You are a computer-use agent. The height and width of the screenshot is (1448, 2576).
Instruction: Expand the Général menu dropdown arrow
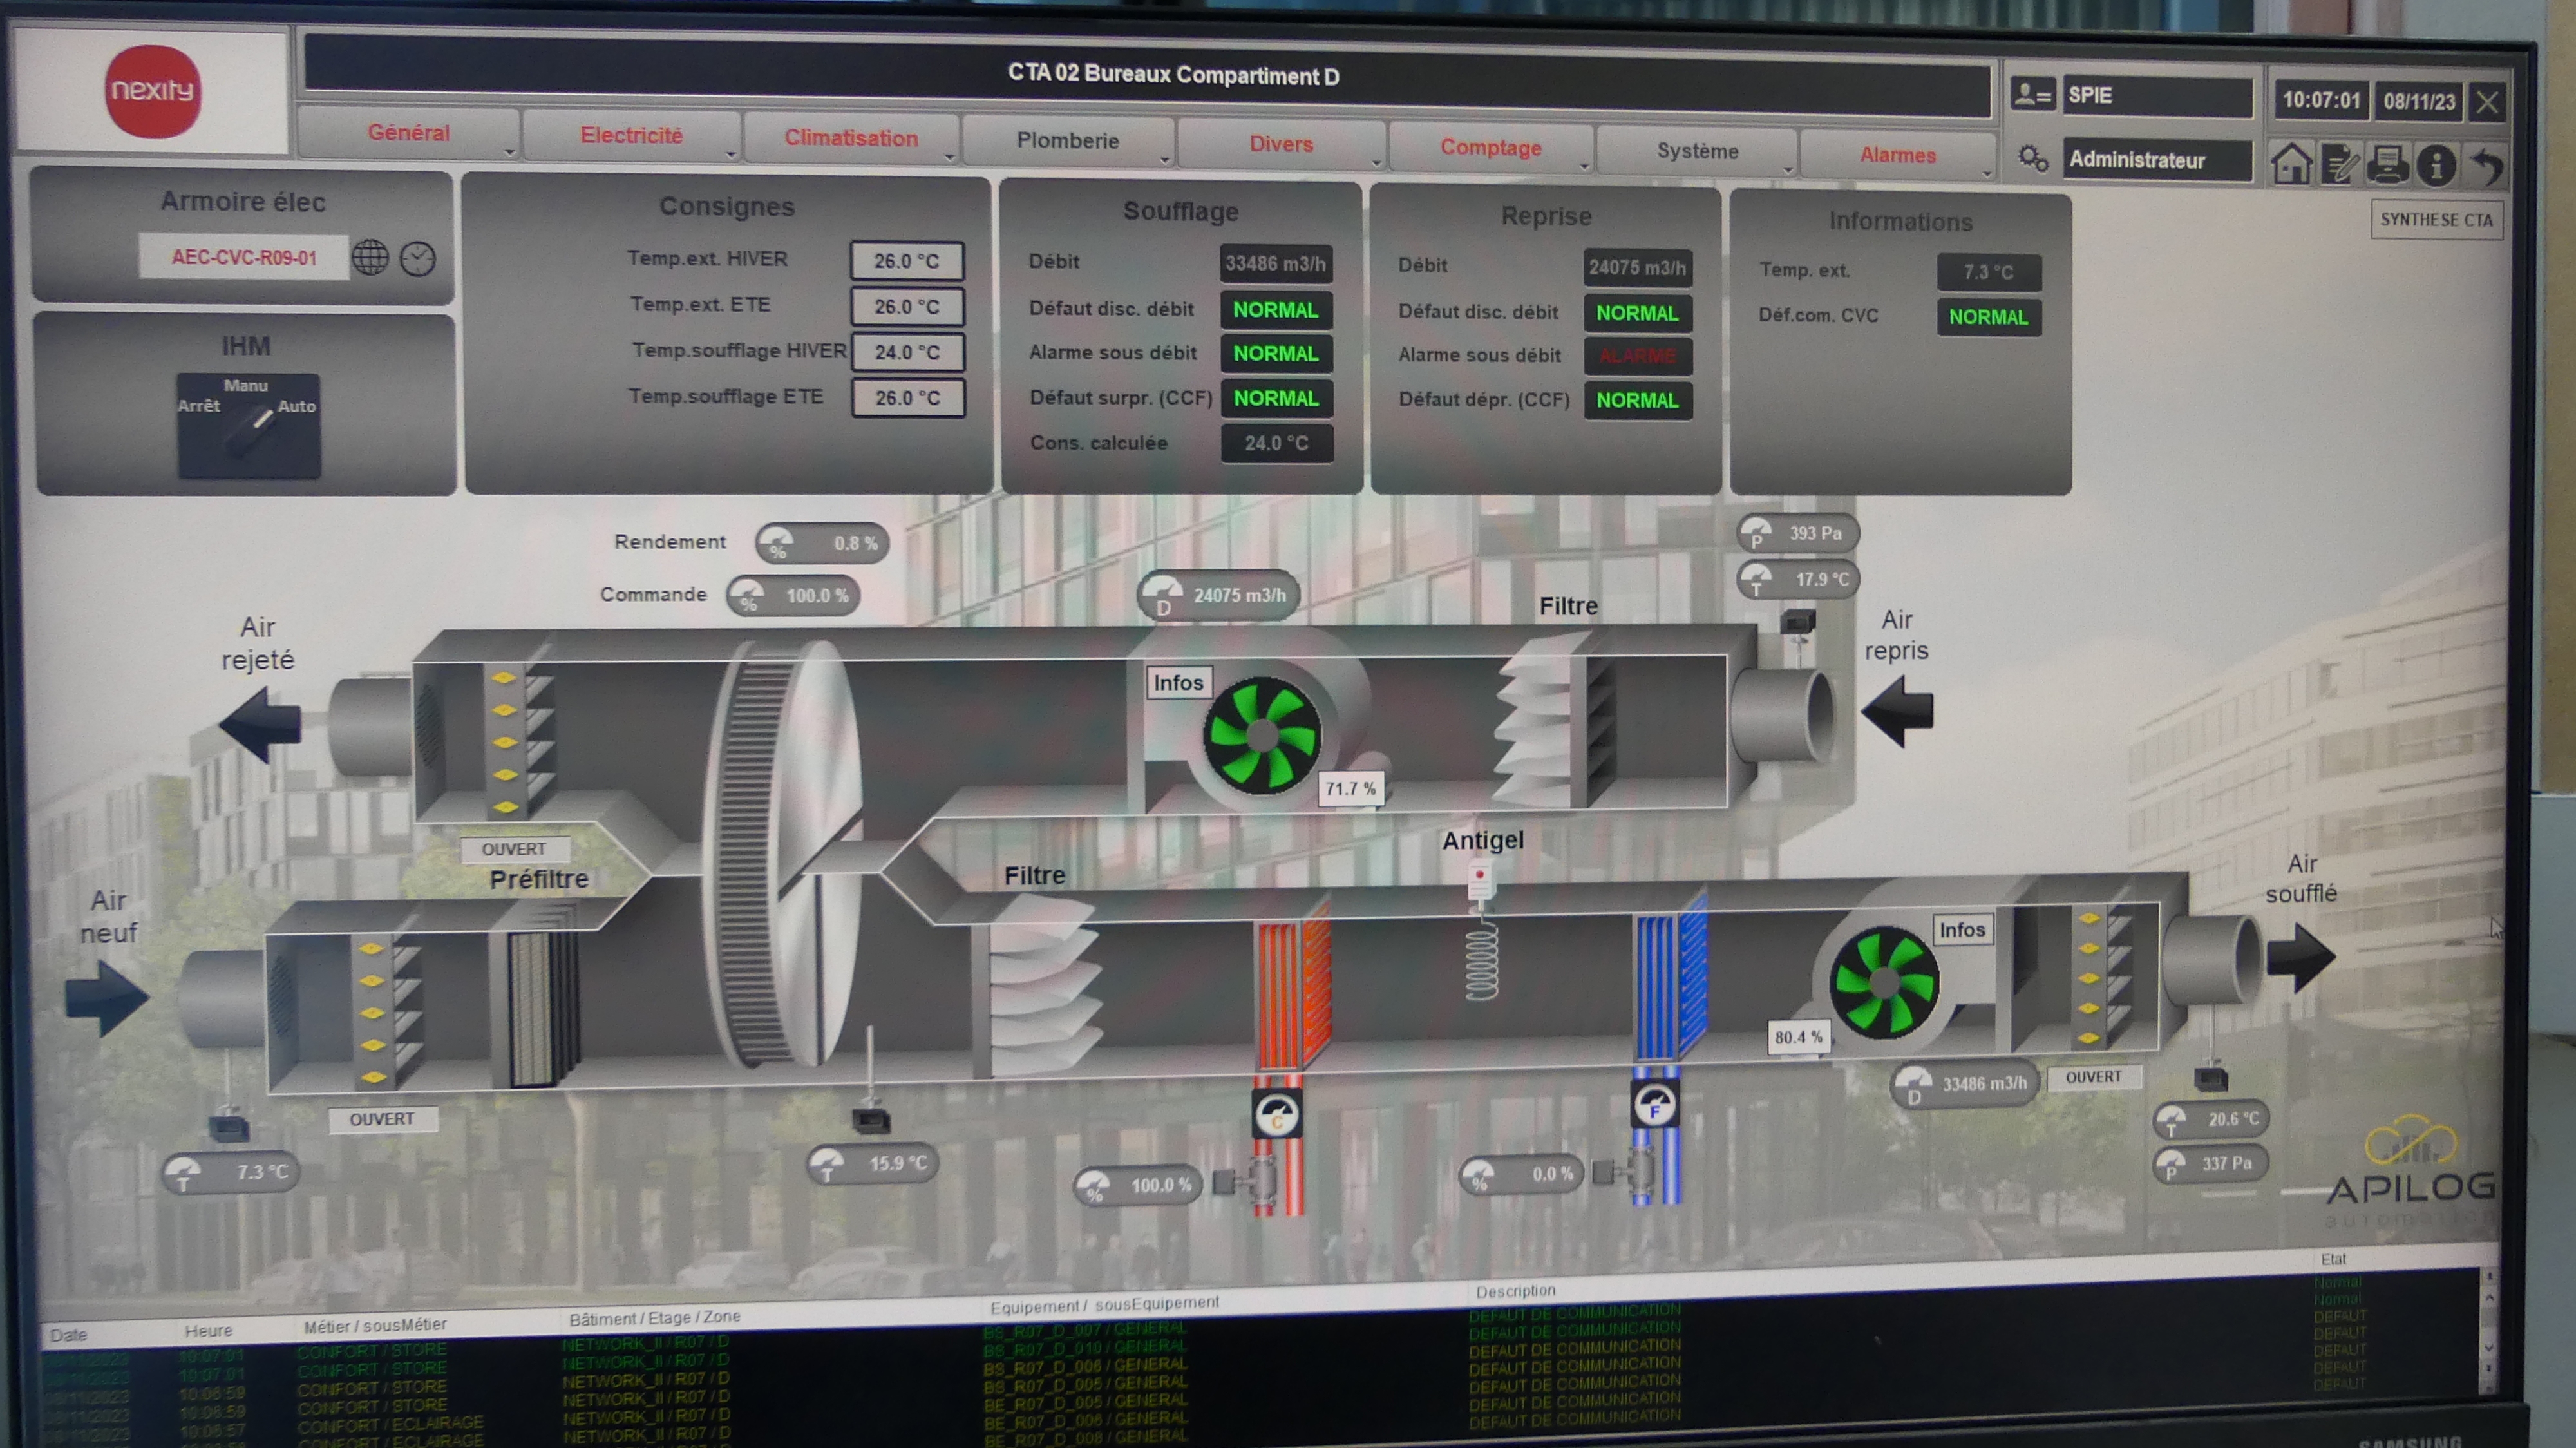click(x=510, y=153)
